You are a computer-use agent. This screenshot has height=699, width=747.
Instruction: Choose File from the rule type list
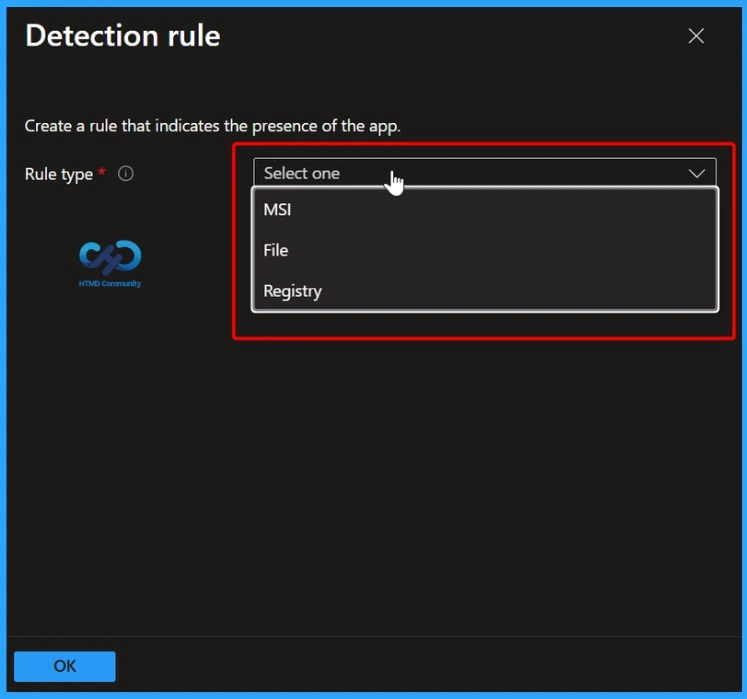click(x=485, y=250)
